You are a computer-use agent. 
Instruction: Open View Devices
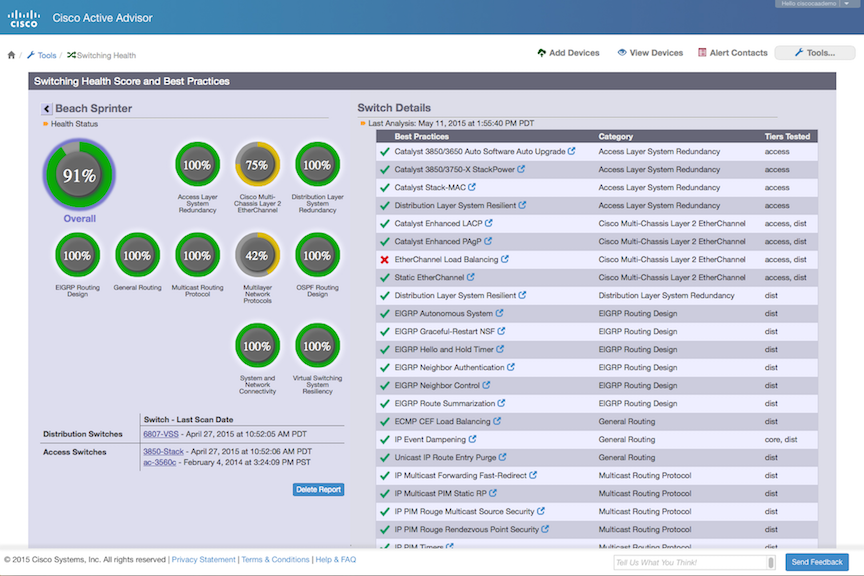pyautogui.click(x=650, y=53)
